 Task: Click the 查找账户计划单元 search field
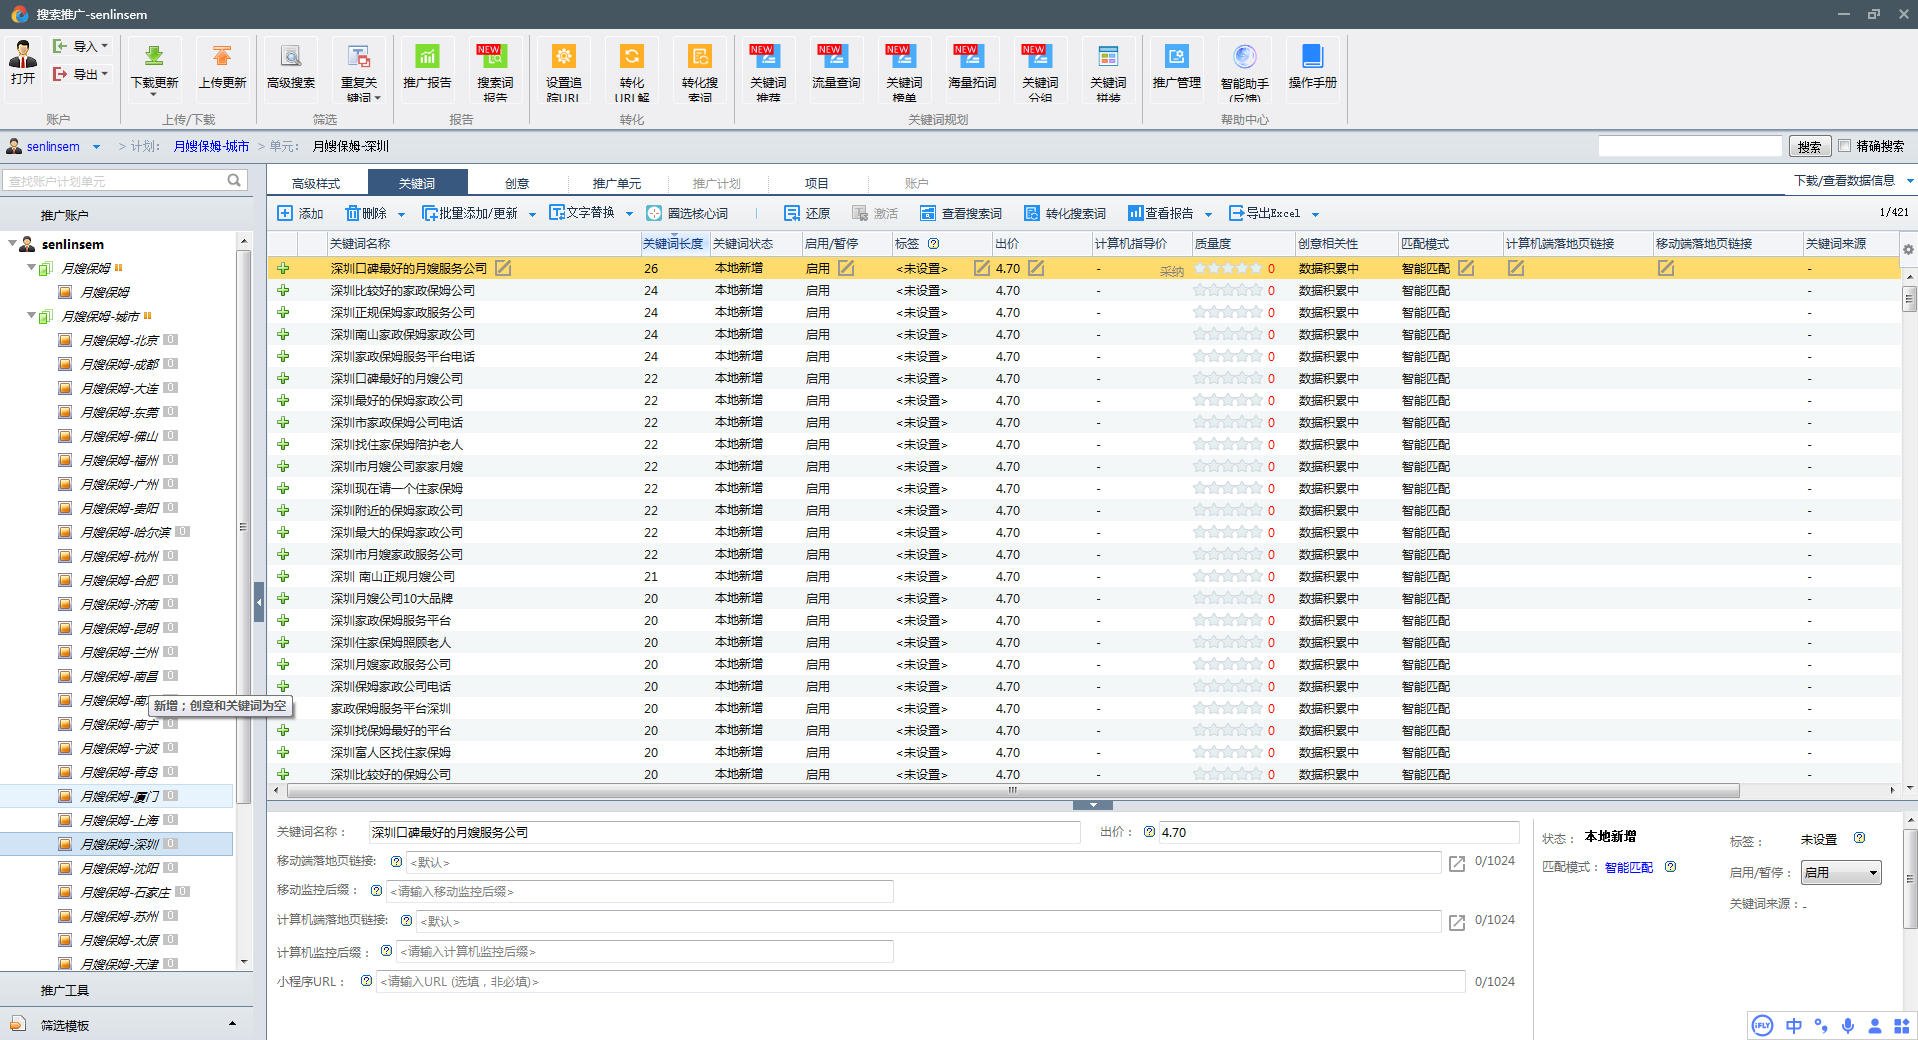click(x=115, y=181)
